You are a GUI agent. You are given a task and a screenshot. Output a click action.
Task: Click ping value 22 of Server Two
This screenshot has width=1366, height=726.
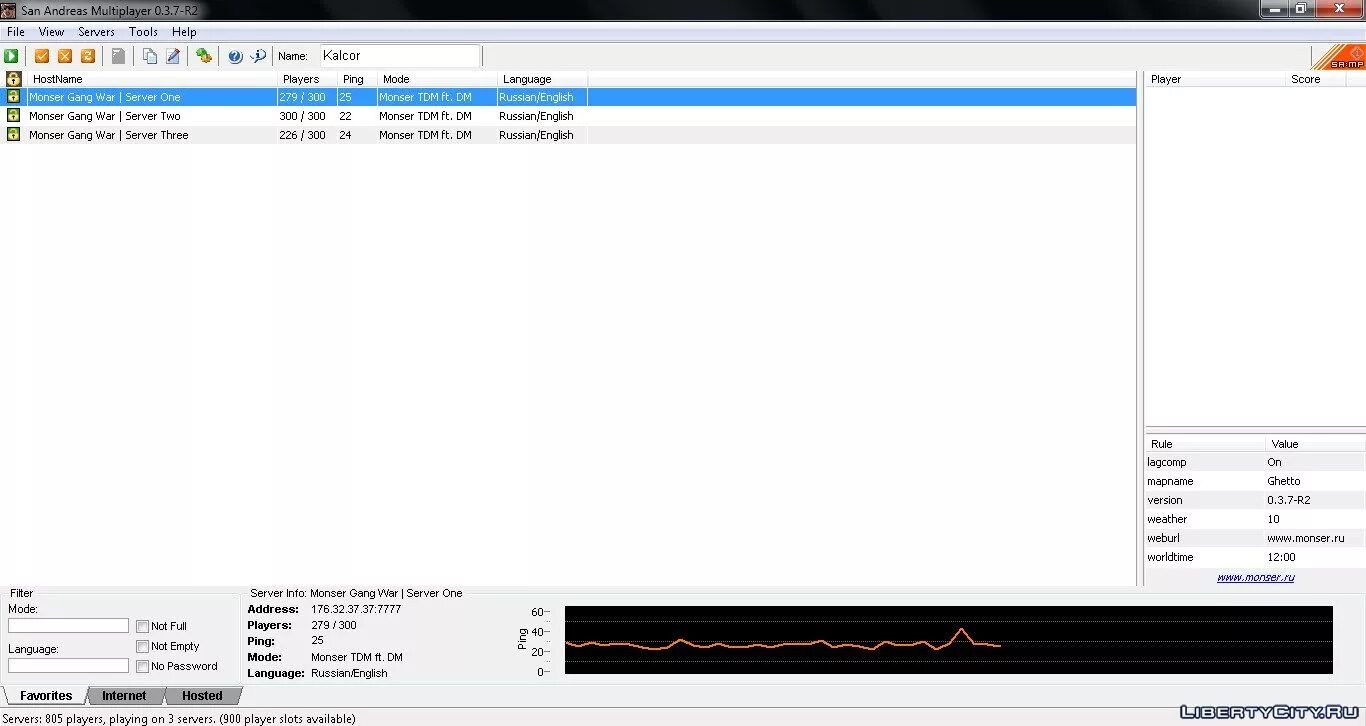click(x=345, y=116)
